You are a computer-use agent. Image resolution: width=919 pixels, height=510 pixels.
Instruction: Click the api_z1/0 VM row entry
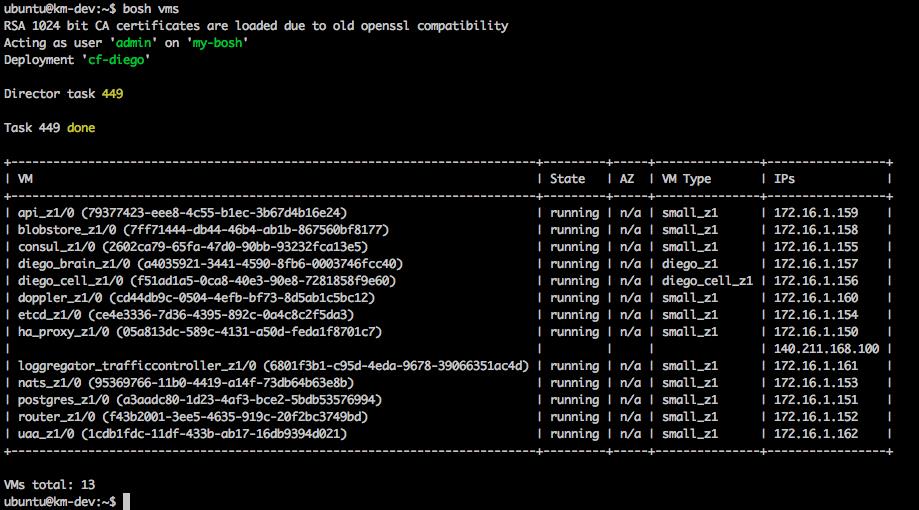coord(182,213)
